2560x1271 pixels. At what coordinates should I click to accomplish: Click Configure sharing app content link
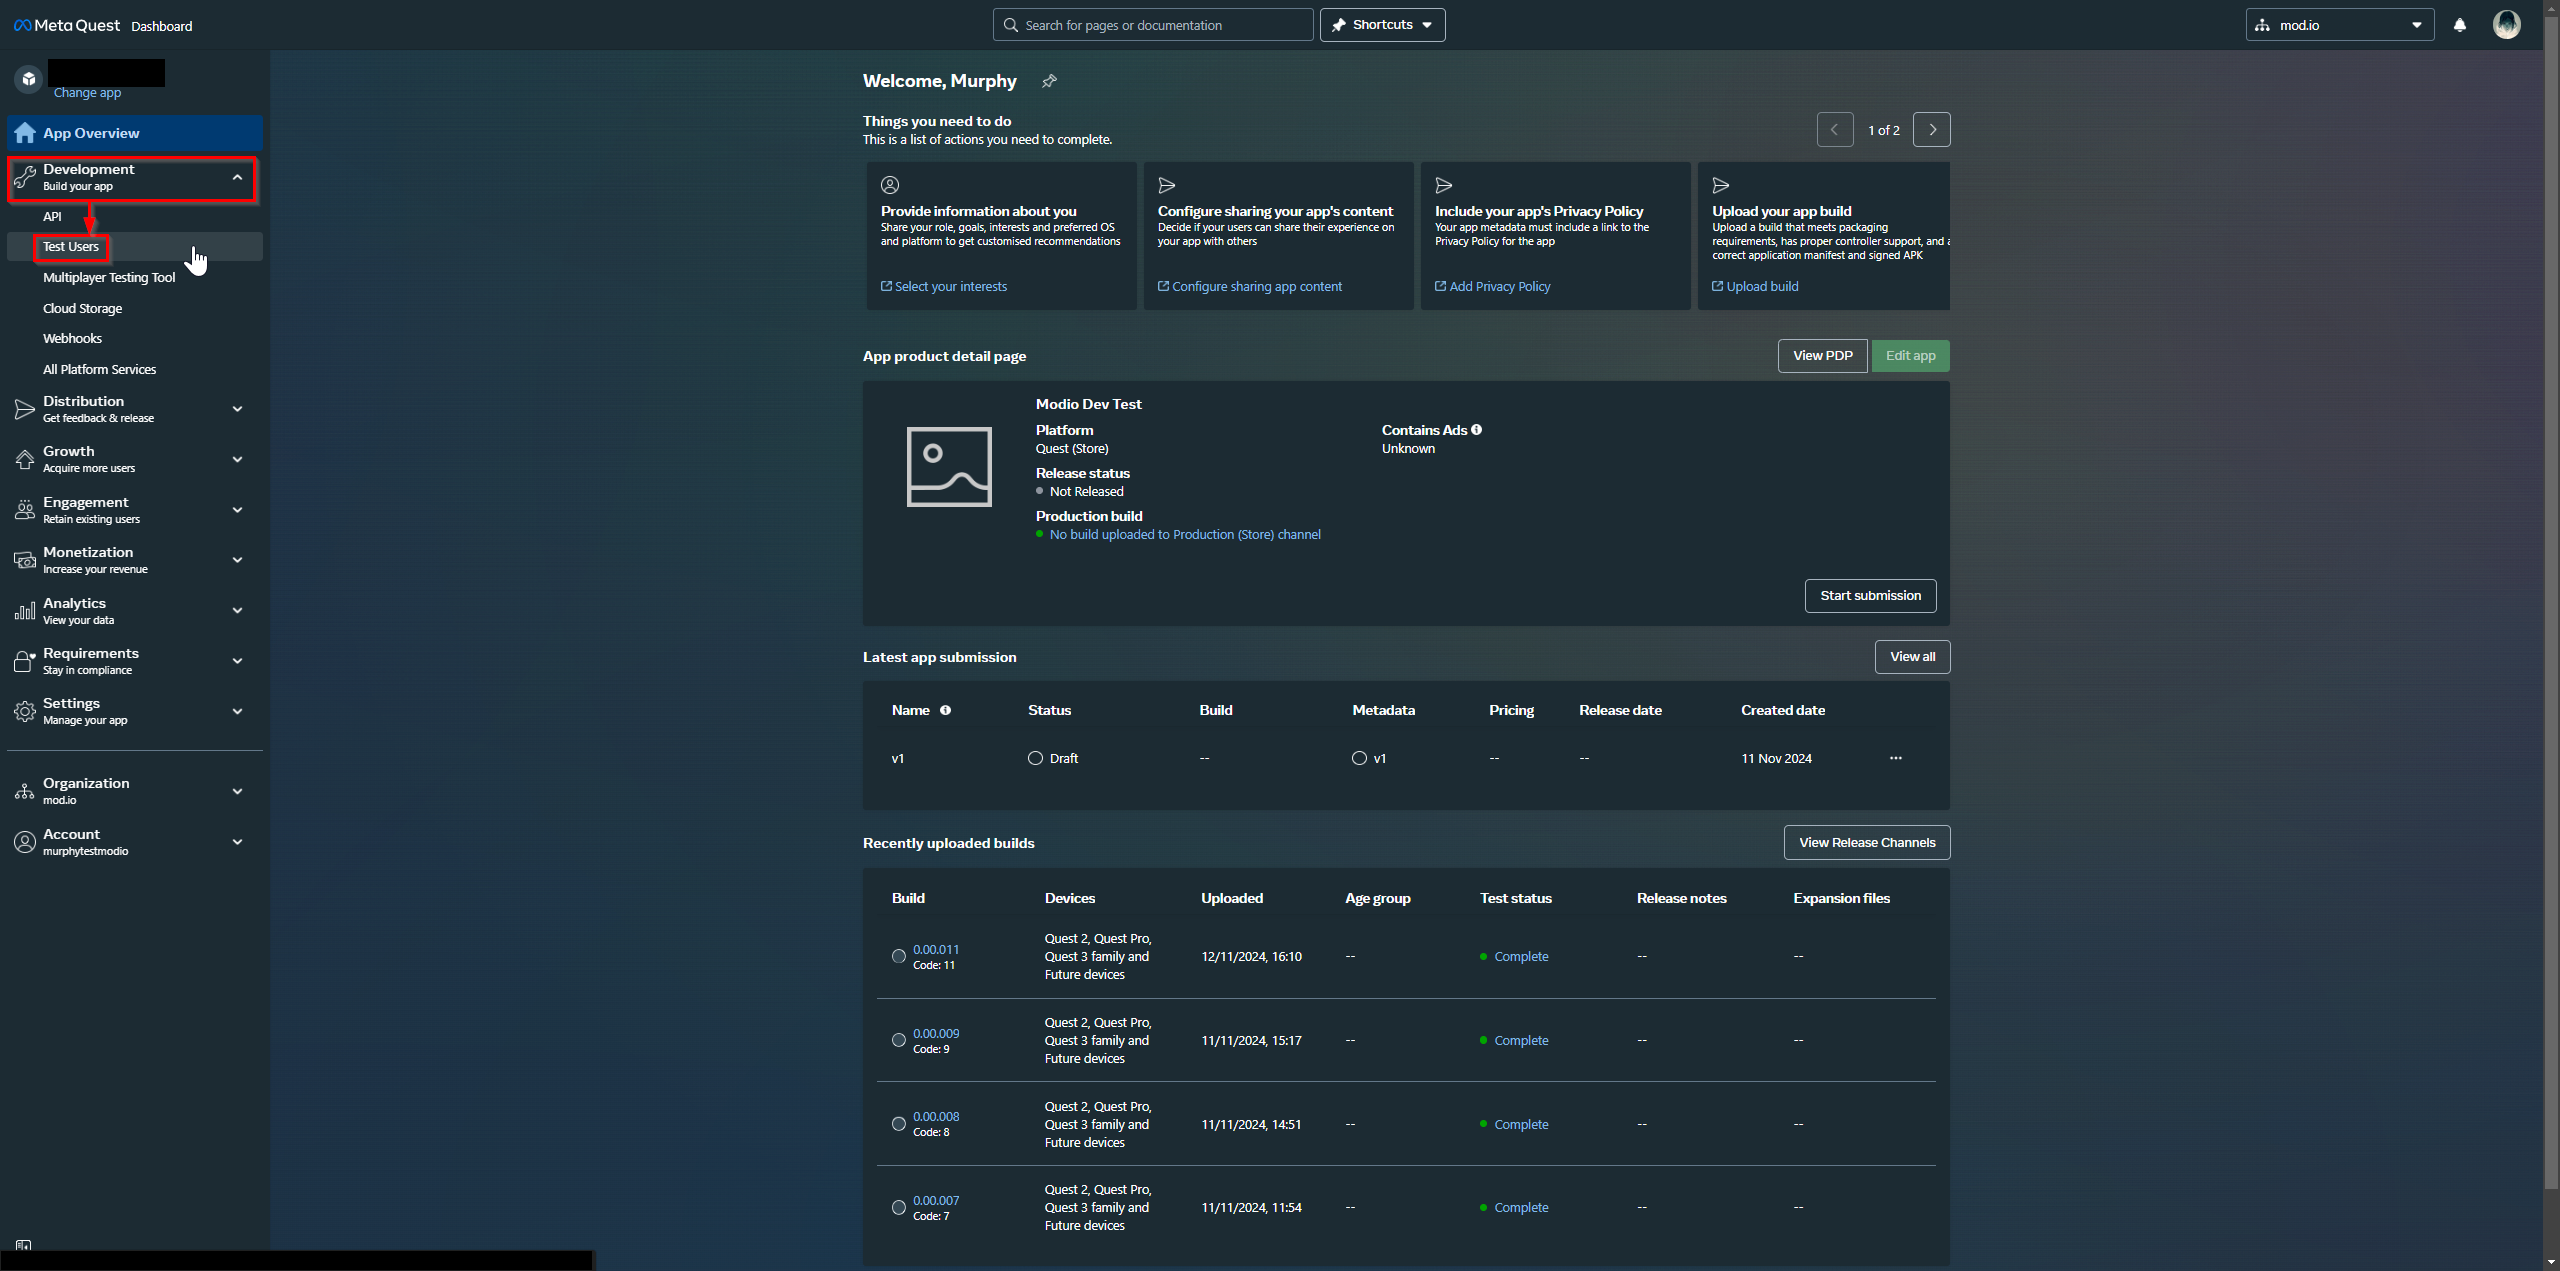click(1250, 287)
